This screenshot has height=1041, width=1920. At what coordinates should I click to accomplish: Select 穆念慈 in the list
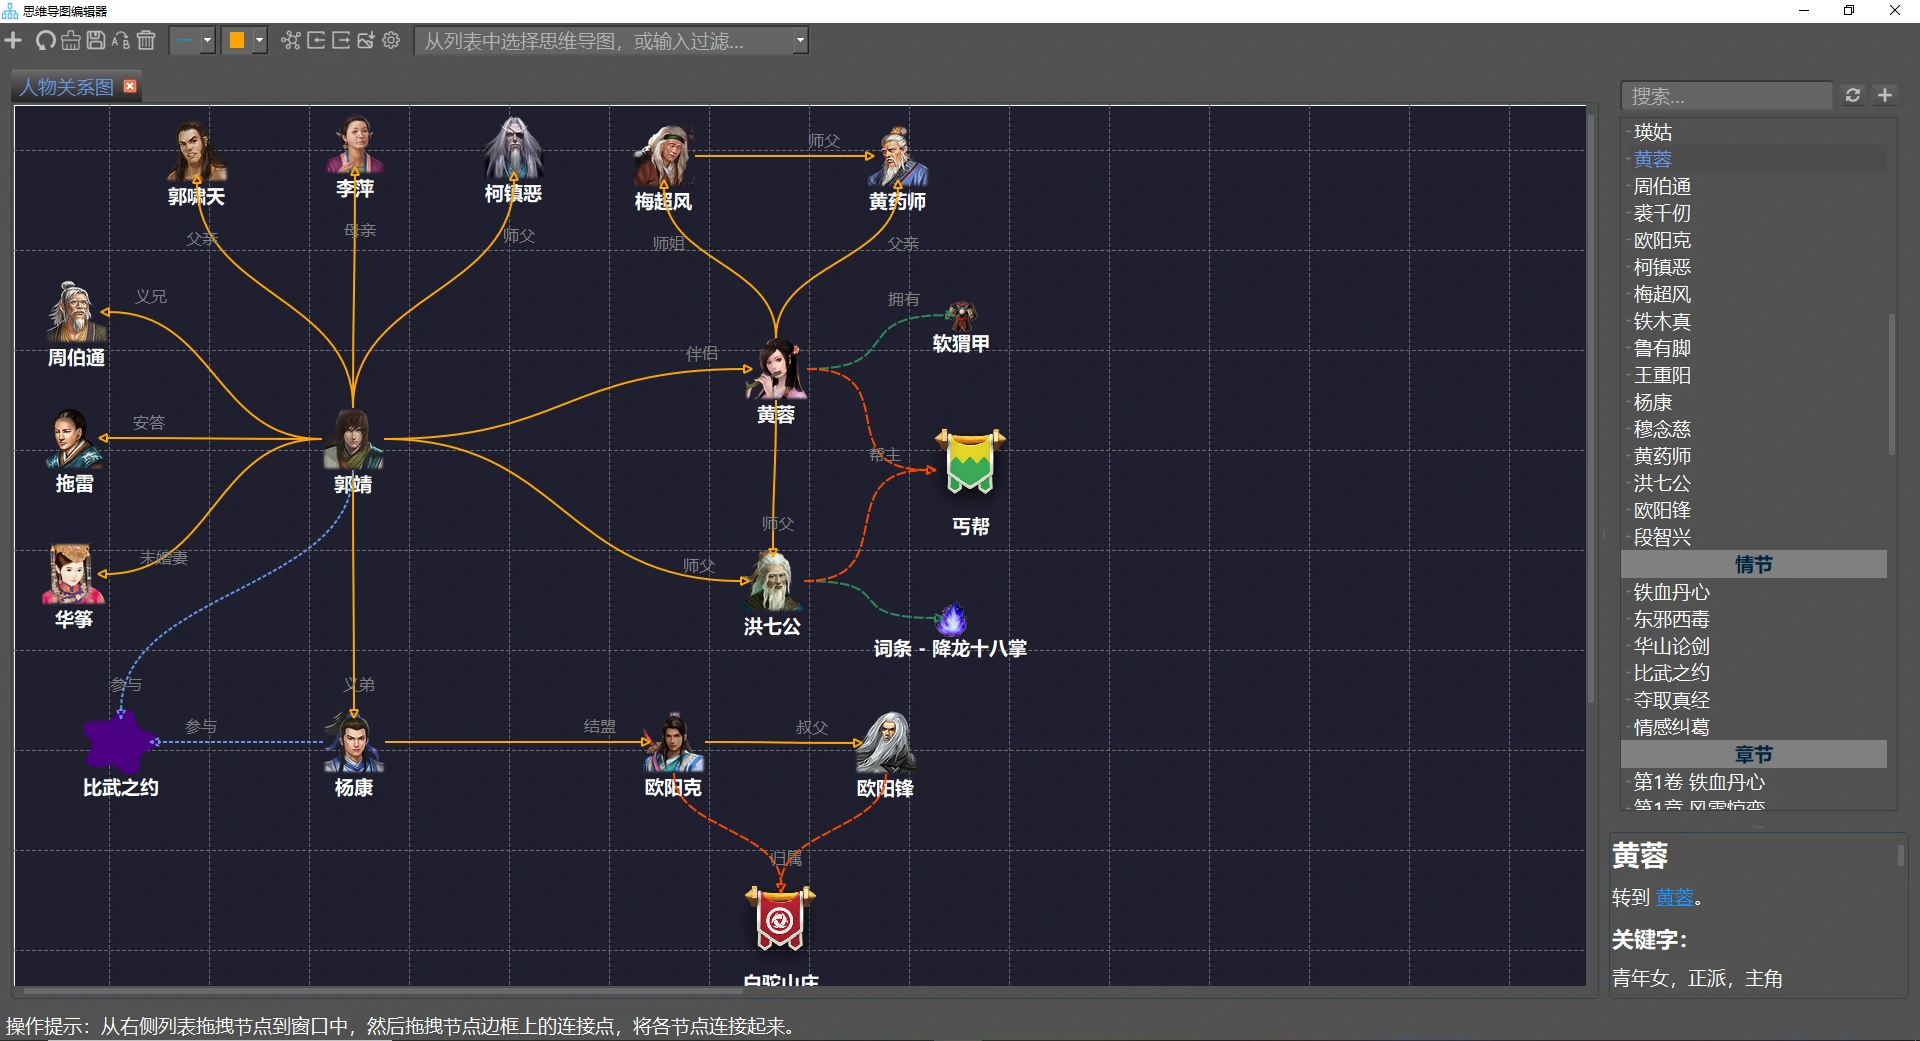(1662, 429)
